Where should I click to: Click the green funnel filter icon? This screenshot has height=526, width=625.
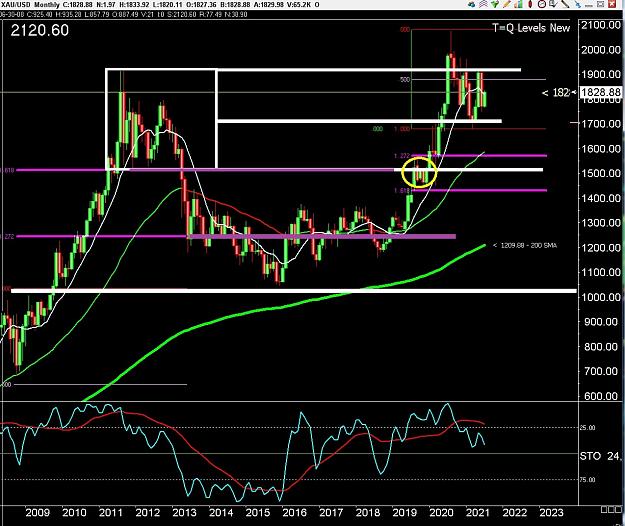coord(495,4)
